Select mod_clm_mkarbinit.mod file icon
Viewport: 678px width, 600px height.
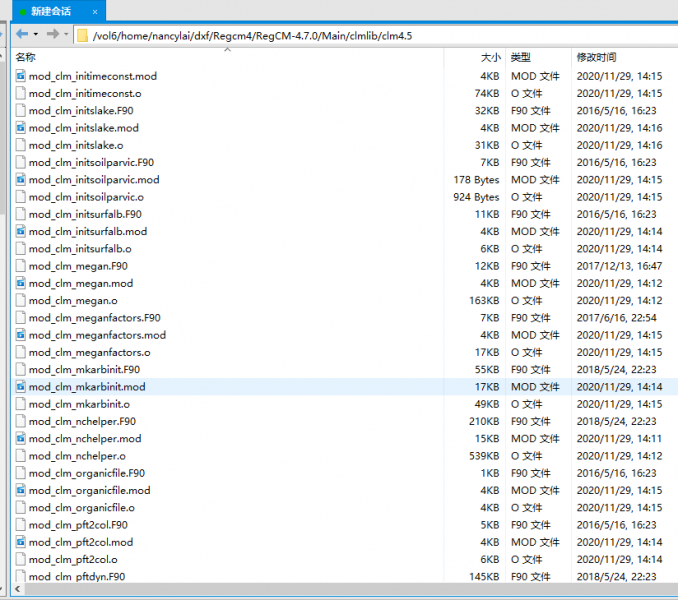pos(21,387)
